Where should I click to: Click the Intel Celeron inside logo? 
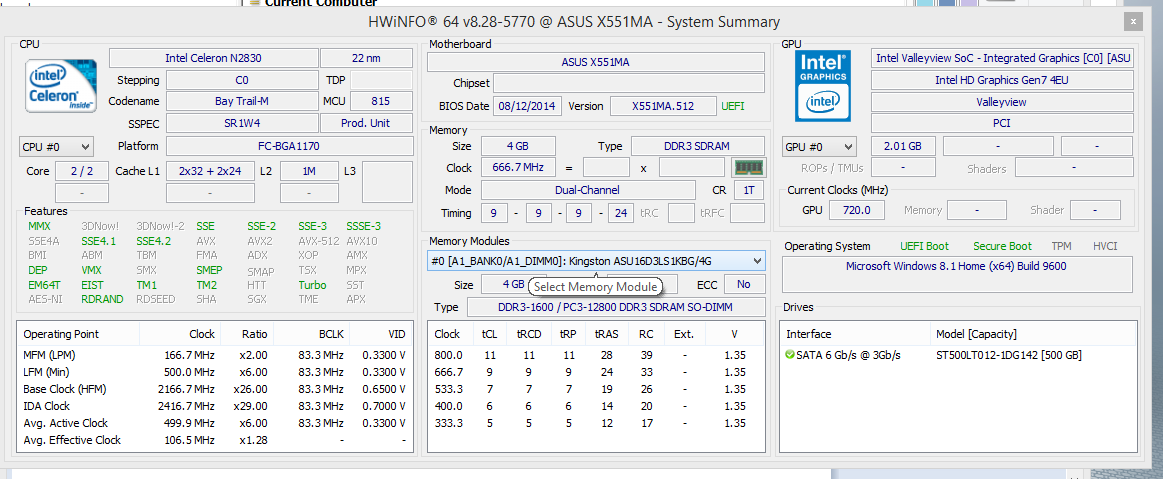click(61, 87)
